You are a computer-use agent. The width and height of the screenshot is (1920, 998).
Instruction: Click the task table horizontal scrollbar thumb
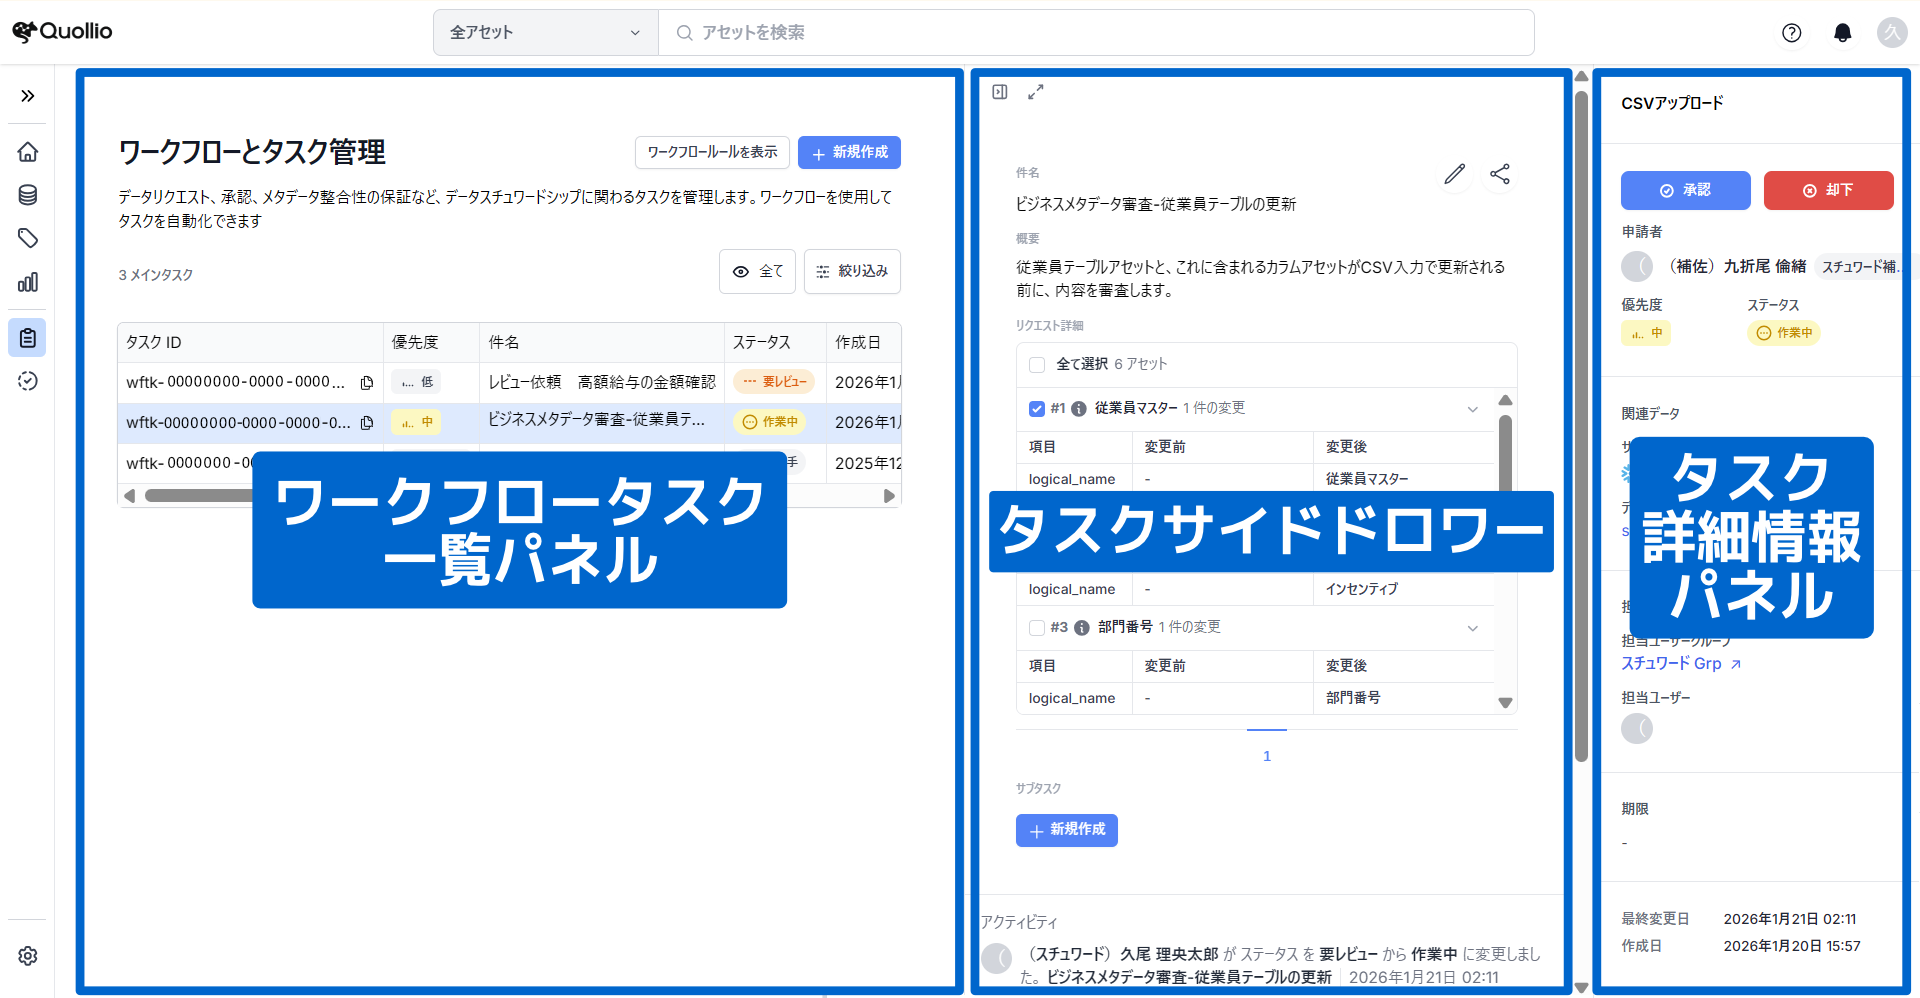[x=200, y=496]
